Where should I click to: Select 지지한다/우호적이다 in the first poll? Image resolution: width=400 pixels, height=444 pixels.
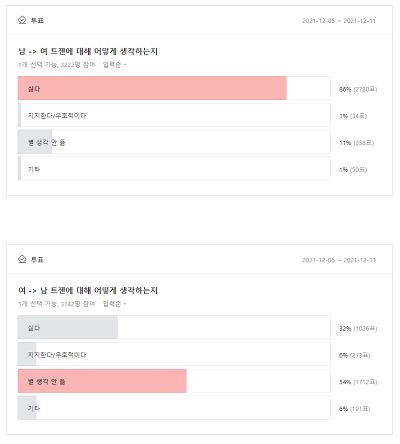coord(174,115)
